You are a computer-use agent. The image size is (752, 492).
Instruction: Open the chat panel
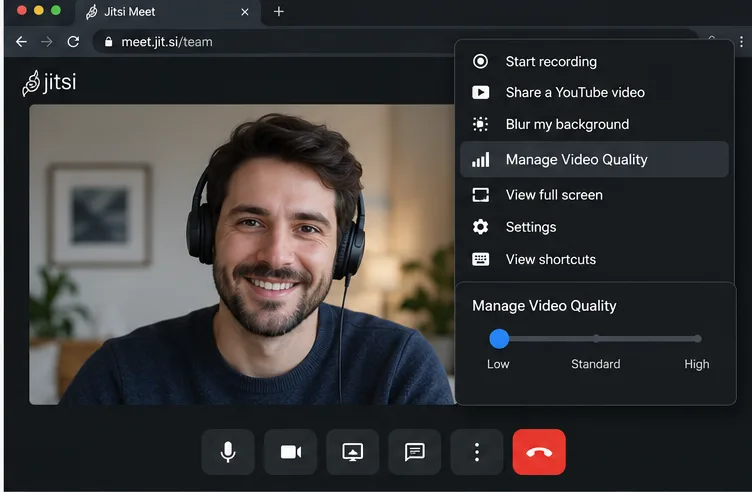pos(415,452)
